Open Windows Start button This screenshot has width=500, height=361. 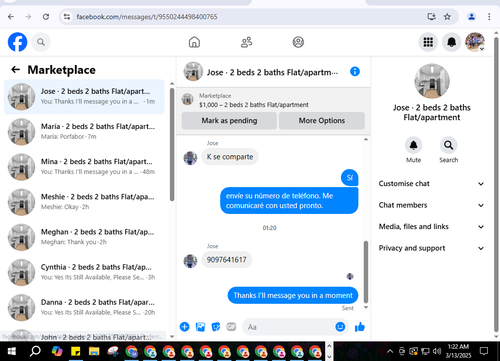12,351
